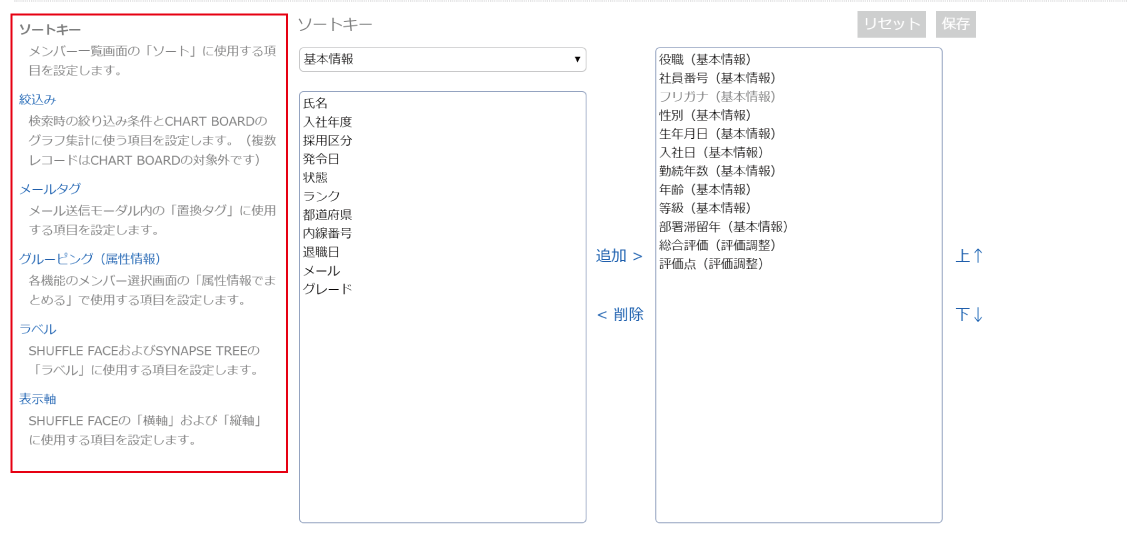
Task: Move item down with 下↓
Action: pyautogui.click(x=969, y=315)
